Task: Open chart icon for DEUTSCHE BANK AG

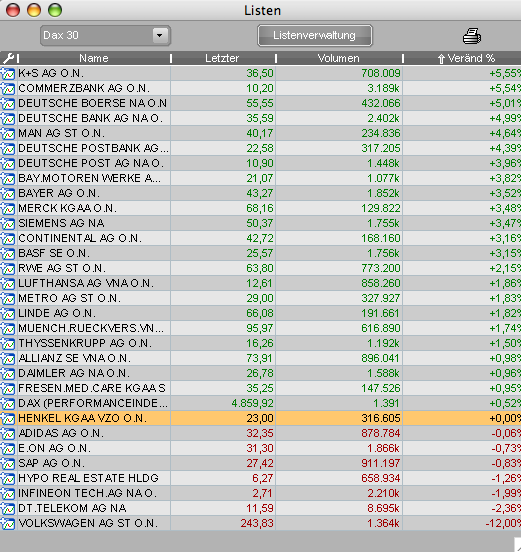Action: click(8, 118)
